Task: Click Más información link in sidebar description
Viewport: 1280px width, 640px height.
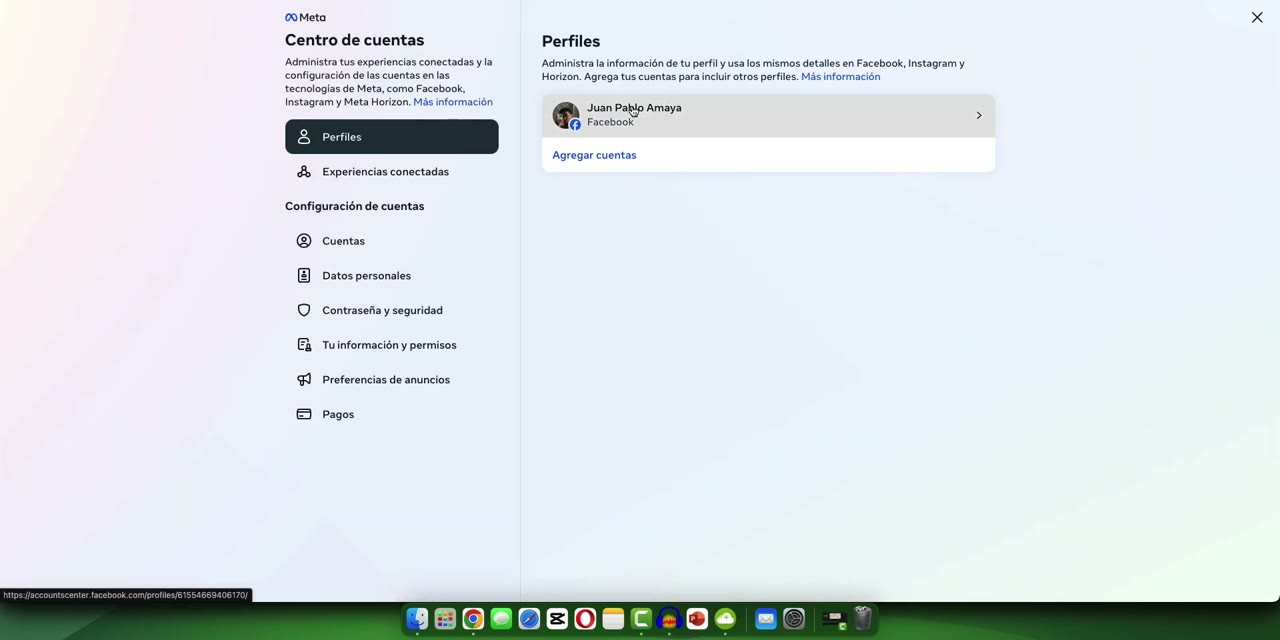Action: pyautogui.click(x=453, y=102)
